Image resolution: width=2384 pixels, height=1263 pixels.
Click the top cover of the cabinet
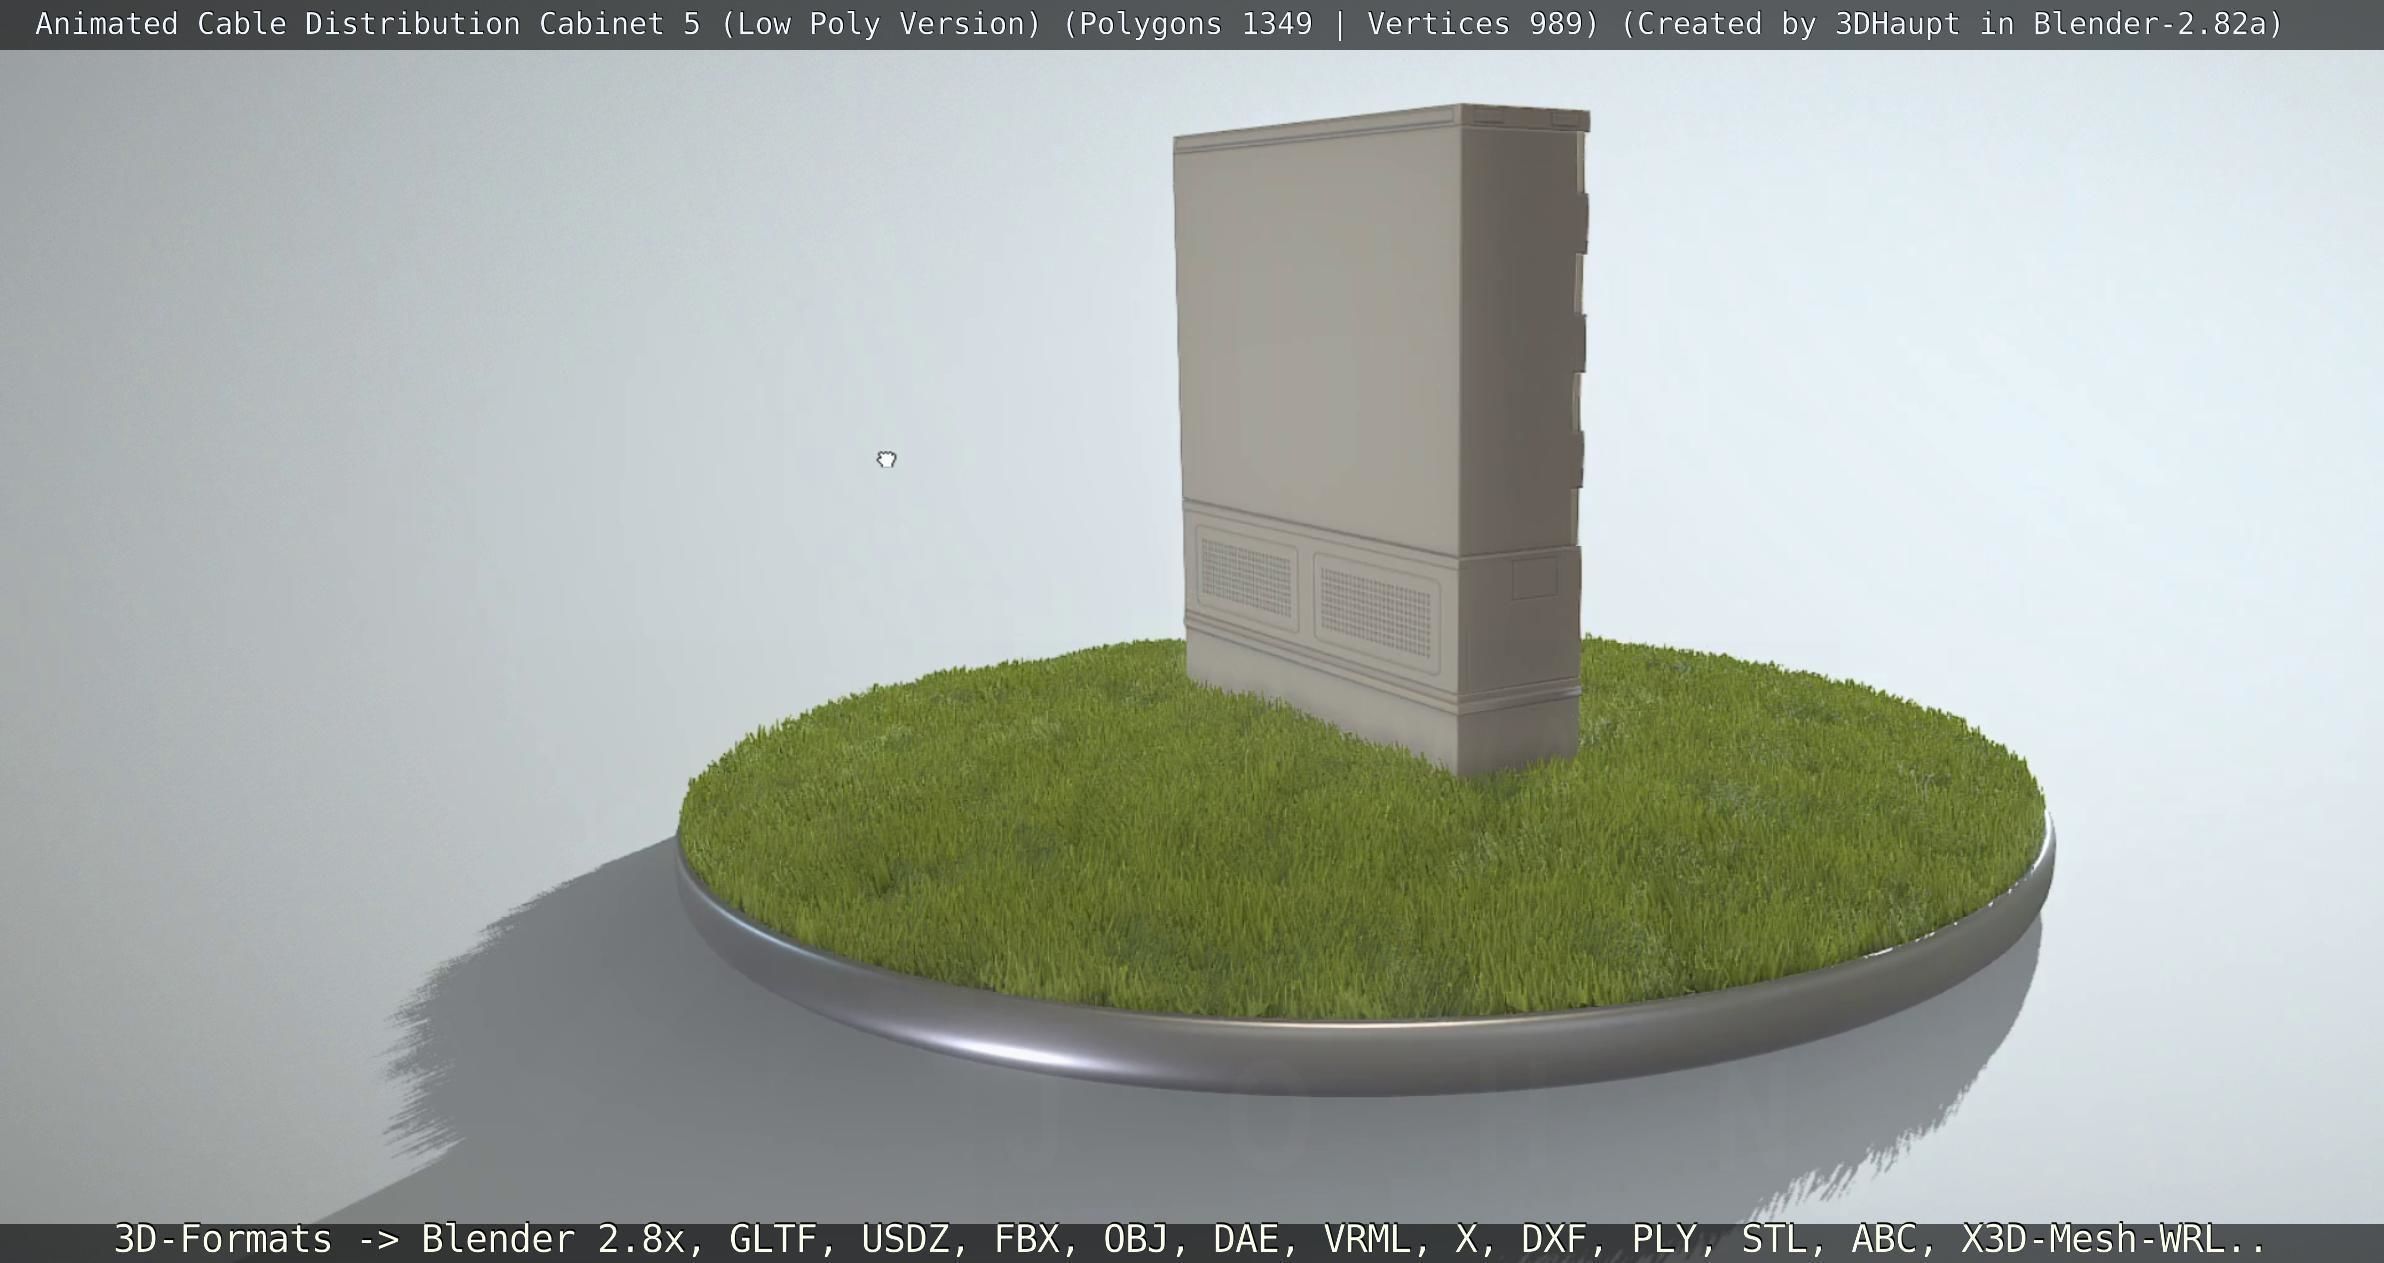click(1382, 127)
